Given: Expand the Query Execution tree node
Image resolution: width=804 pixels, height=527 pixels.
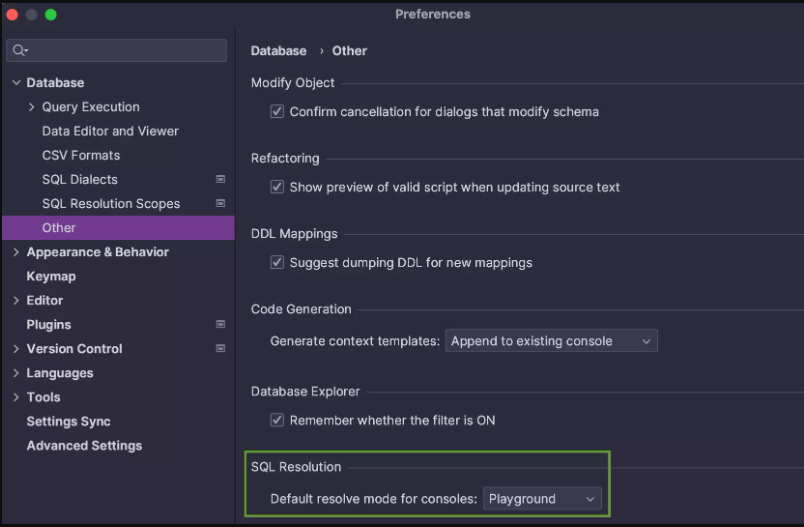Looking at the screenshot, I should (x=32, y=107).
